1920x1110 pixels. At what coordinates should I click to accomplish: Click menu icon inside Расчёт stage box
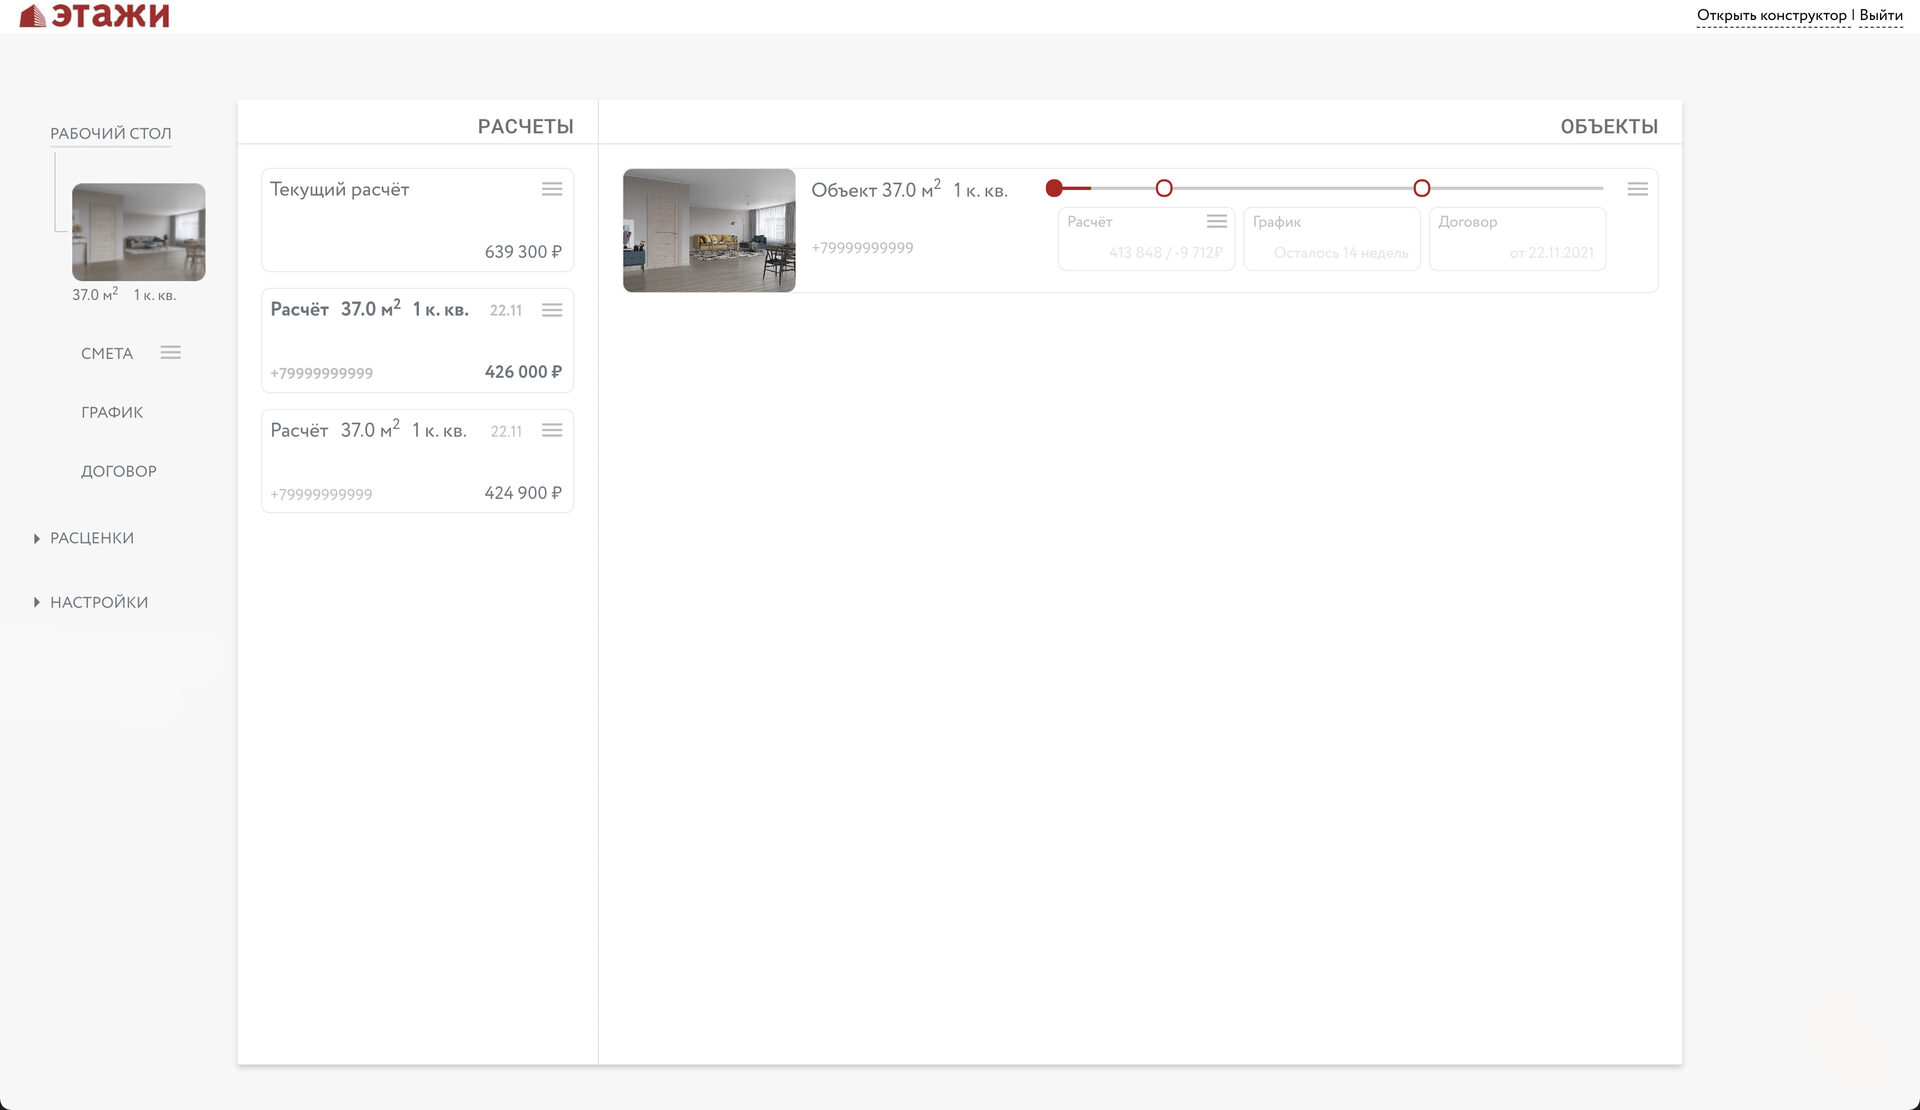(1217, 221)
